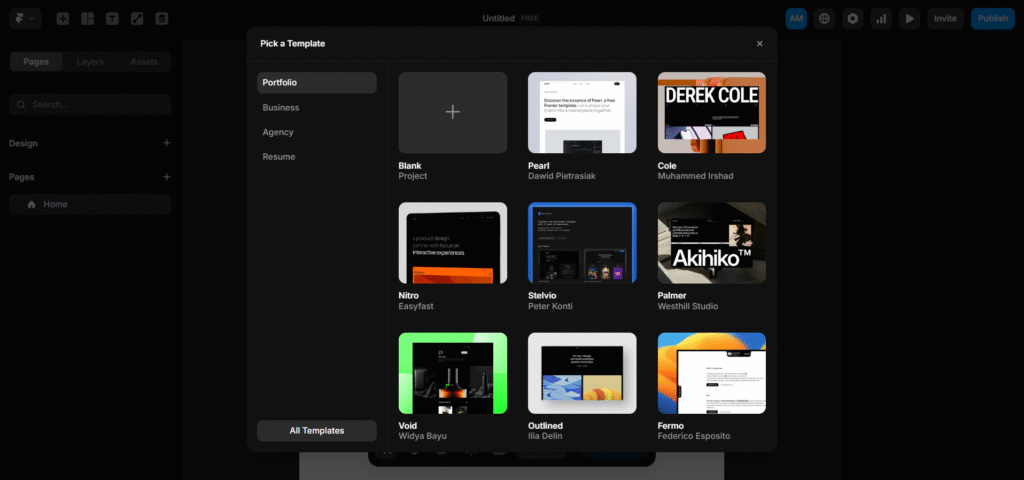
Task: Add a new page with Pages plus
Action: (x=167, y=177)
